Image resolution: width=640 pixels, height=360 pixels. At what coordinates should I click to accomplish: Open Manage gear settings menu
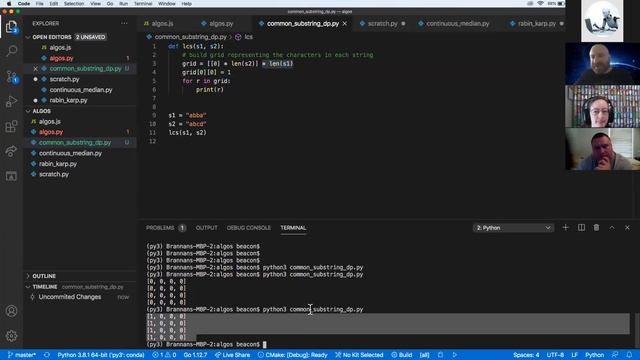(x=11, y=336)
